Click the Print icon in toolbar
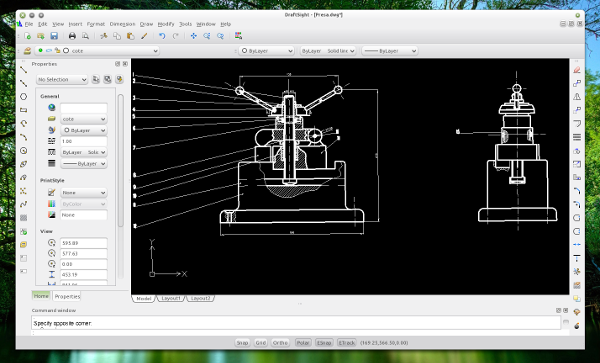The width and height of the screenshot is (600, 363). click(x=72, y=36)
